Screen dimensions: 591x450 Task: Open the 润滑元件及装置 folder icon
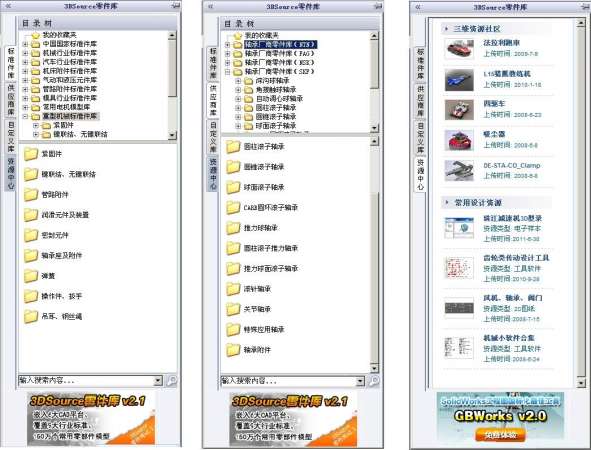tap(31, 215)
